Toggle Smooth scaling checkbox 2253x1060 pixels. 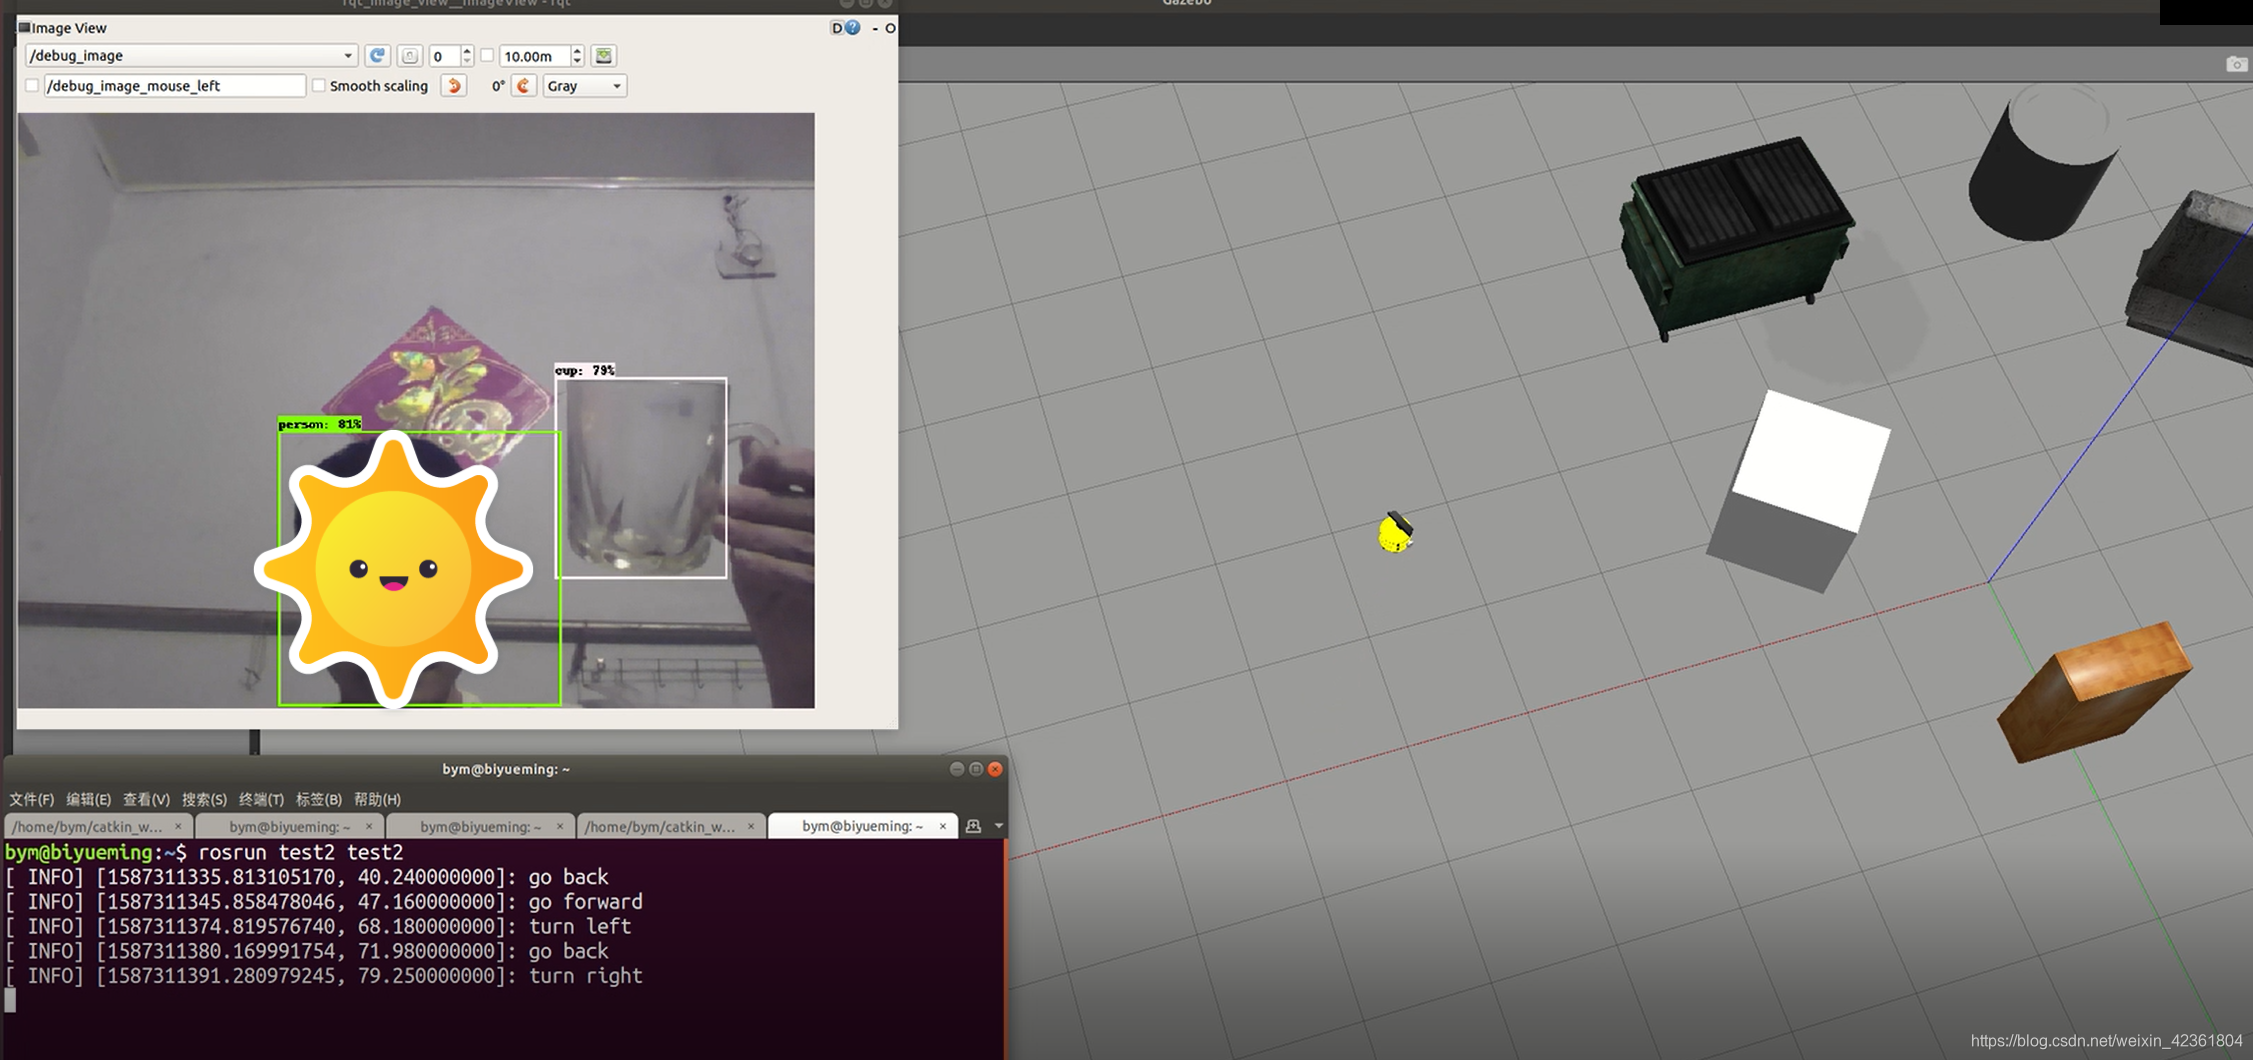click(319, 86)
